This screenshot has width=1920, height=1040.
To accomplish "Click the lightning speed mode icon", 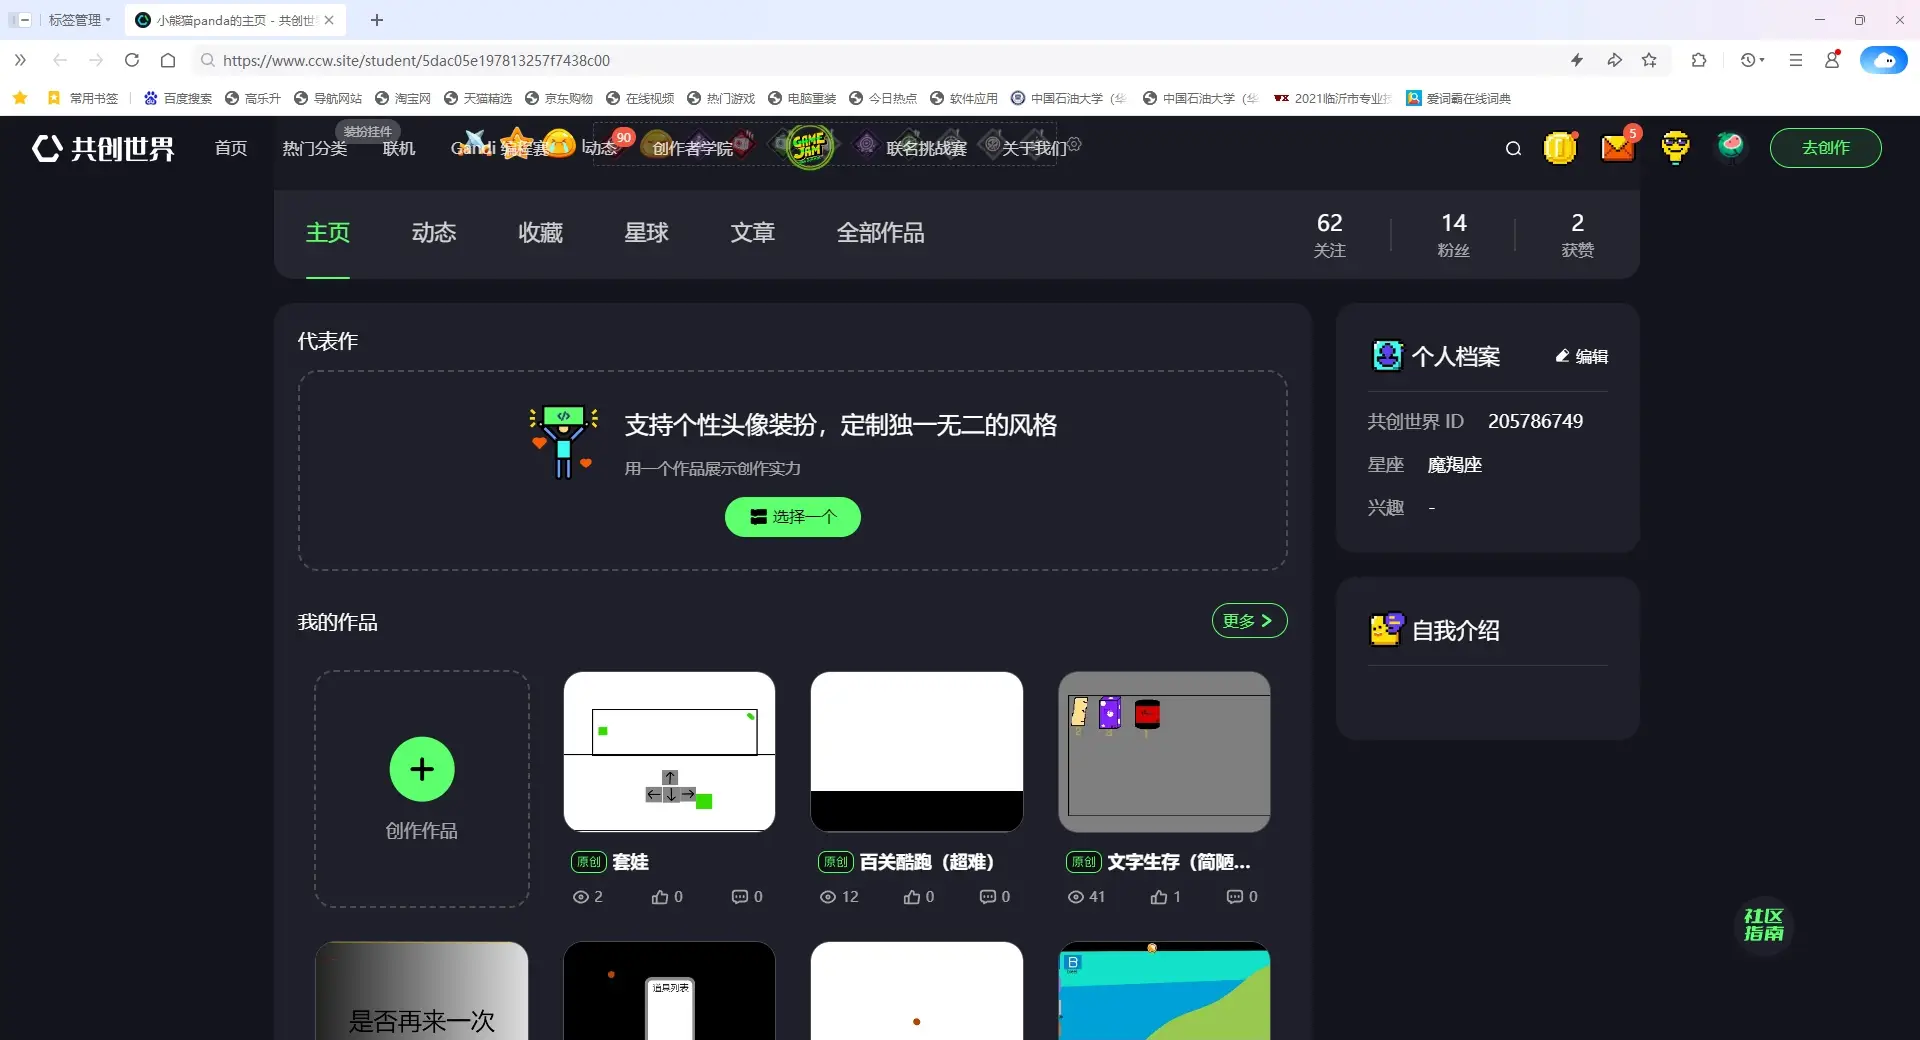I will pos(1577,60).
